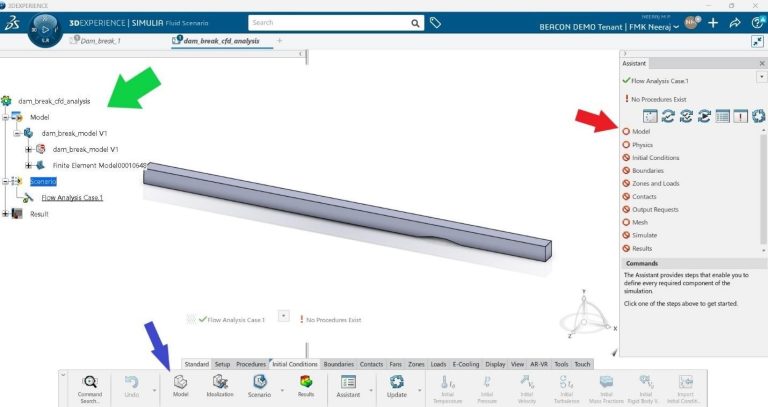Viewport: 768px width, 407px height.
Task: Open the Update dropdown arrow in action bar
Action: [419, 390]
